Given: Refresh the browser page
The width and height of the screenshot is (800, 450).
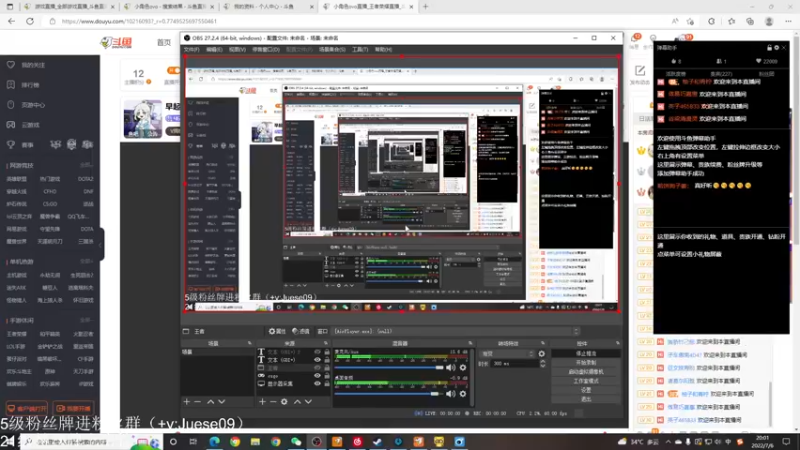Looking at the screenshot, I should coord(30,21).
